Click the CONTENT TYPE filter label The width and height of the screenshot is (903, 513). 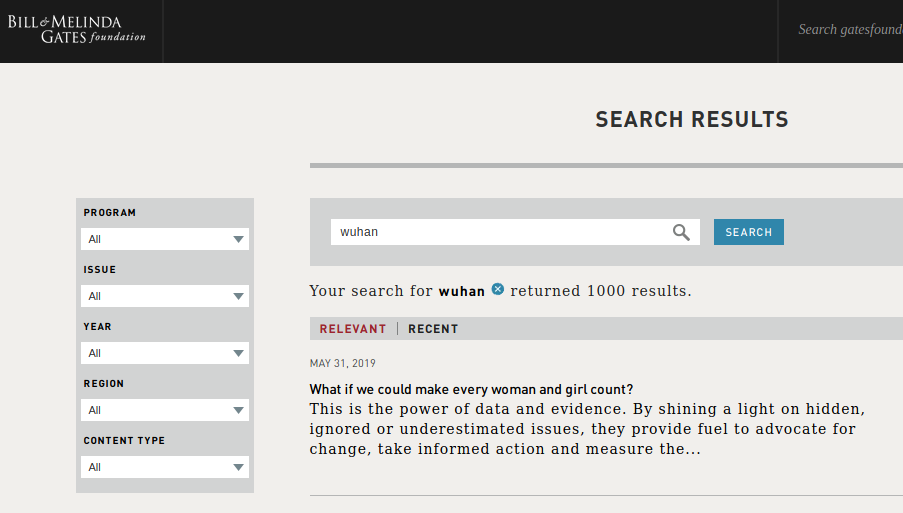(124, 441)
